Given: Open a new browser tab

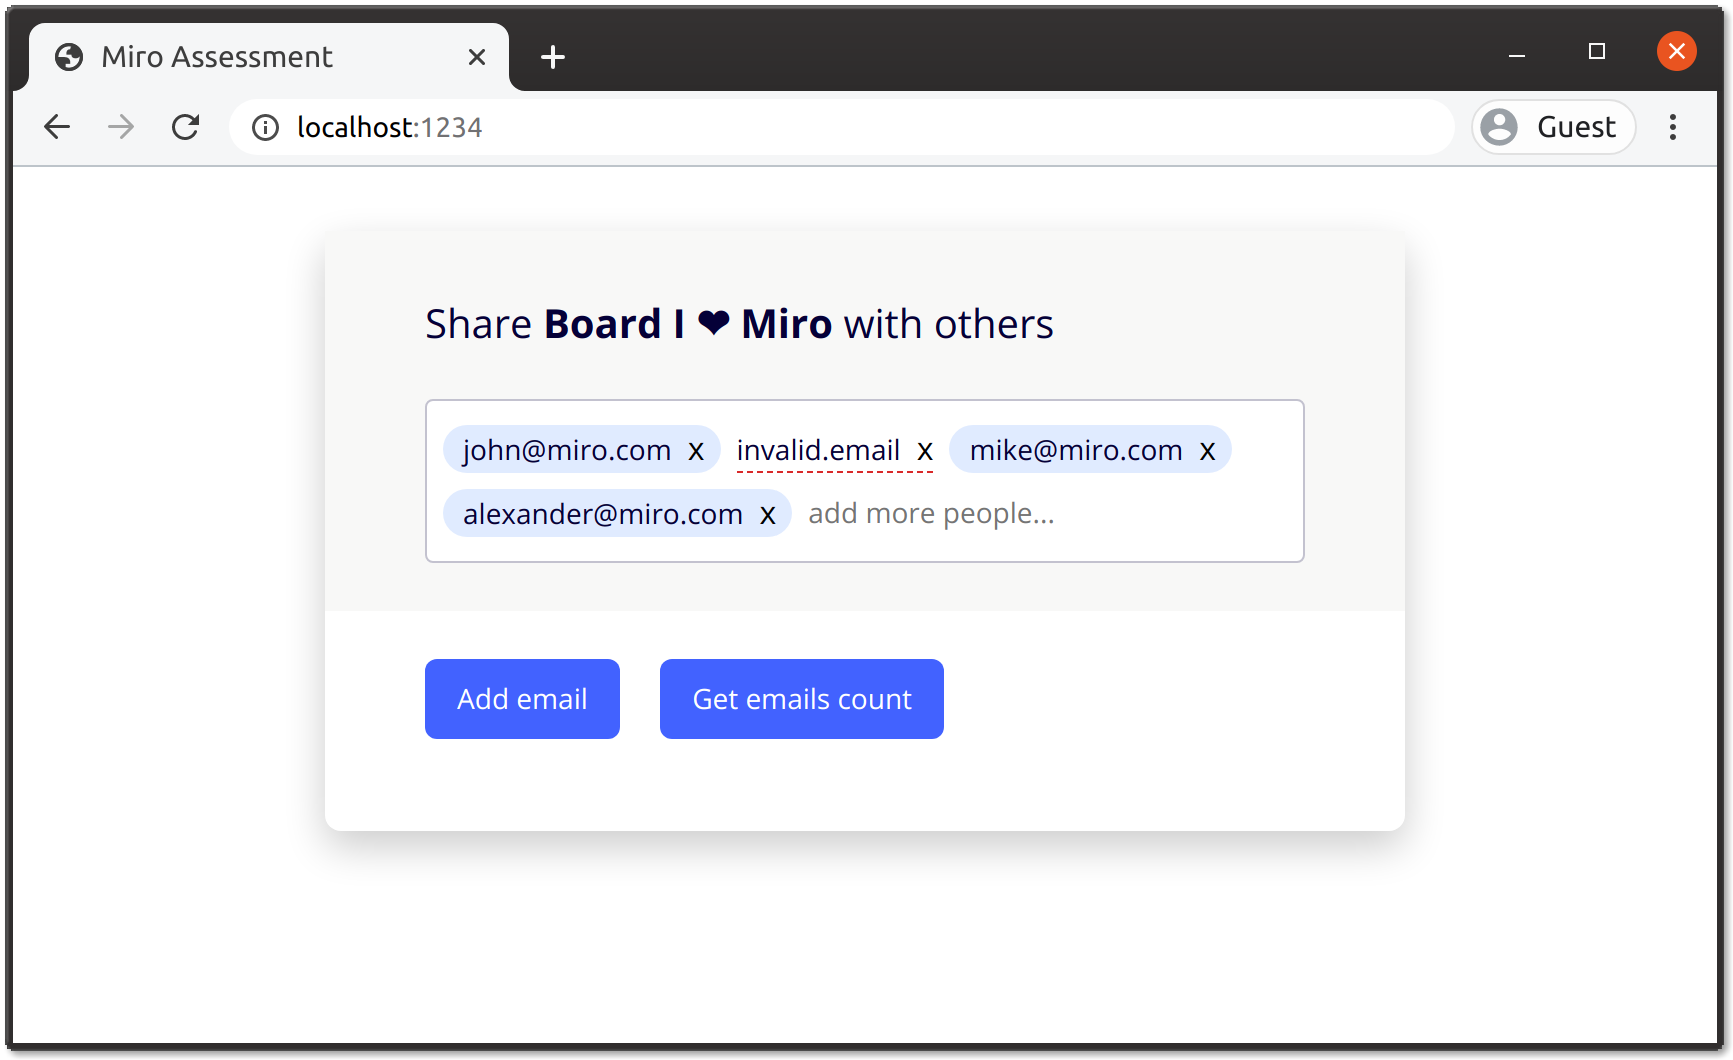Looking at the screenshot, I should tap(552, 57).
